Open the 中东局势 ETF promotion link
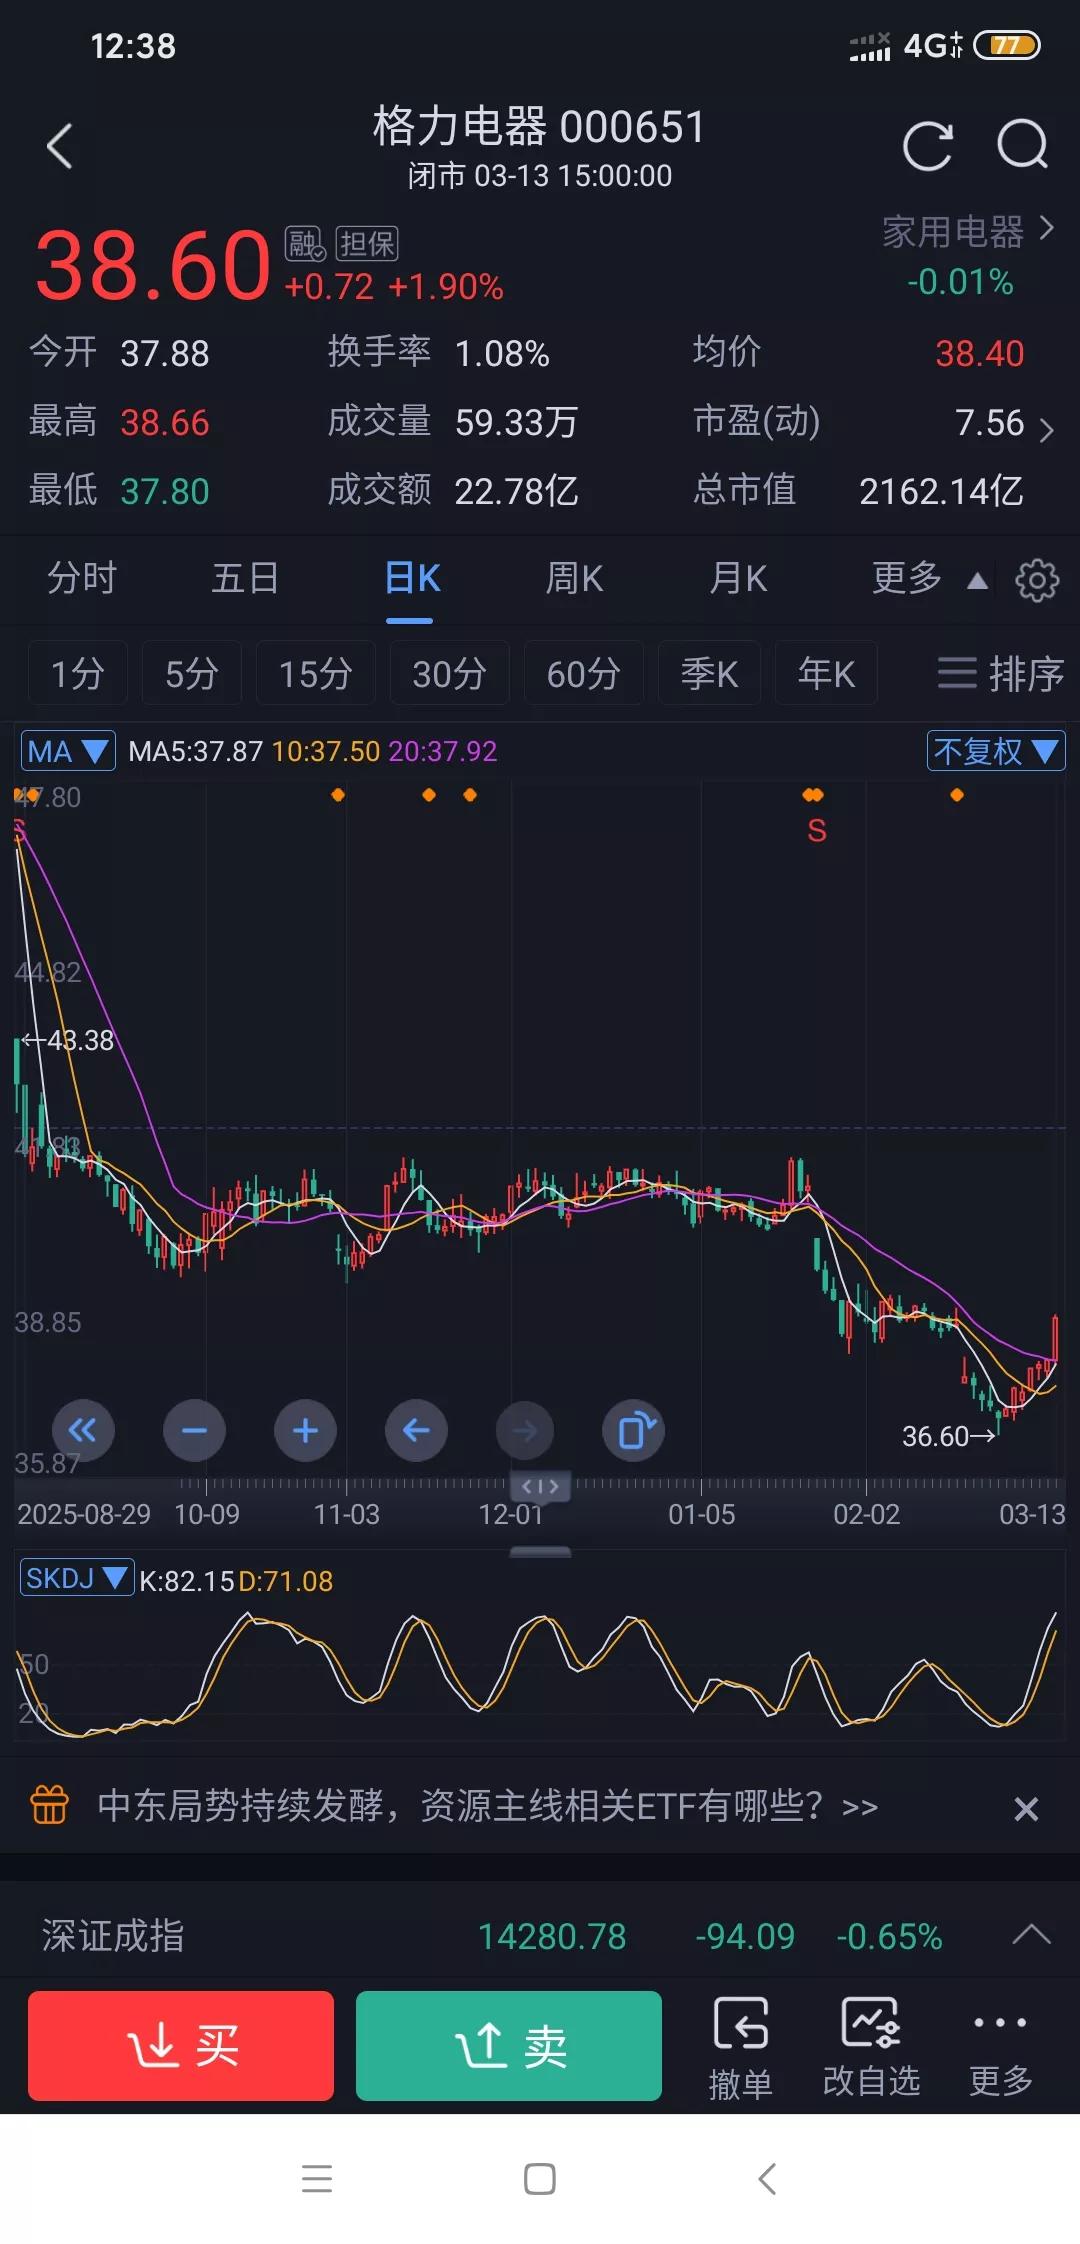Image resolution: width=1080 pixels, height=2244 pixels. pos(488,1805)
